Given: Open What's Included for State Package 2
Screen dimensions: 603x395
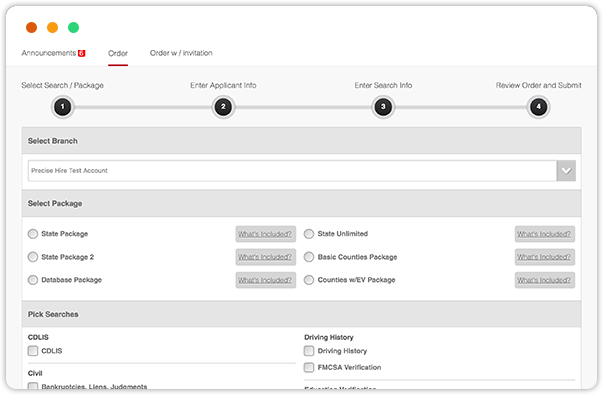Looking at the screenshot, I should pyautogui.click(x=265, y=257).
